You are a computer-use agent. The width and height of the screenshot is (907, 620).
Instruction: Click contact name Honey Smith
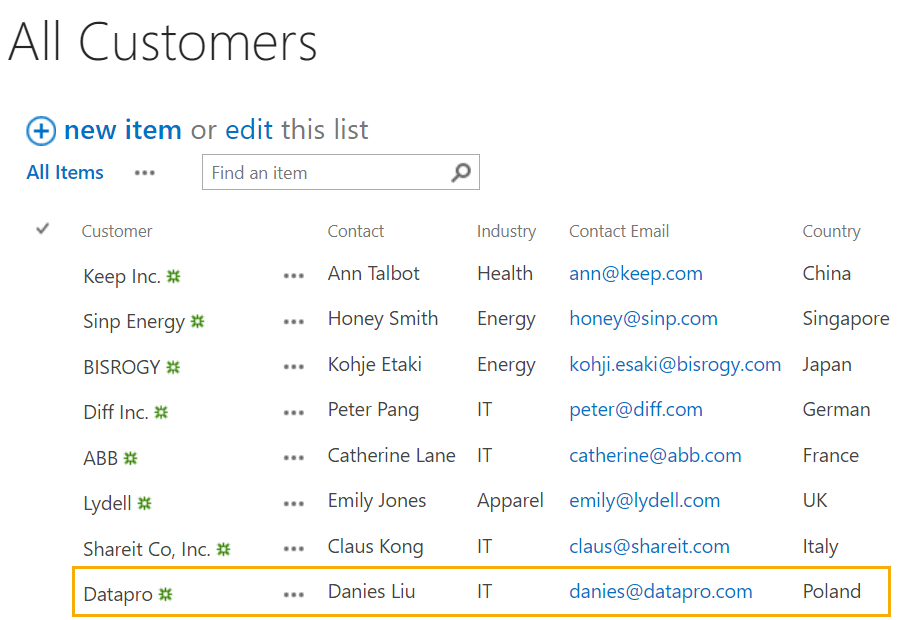click(x=383, y=319)
